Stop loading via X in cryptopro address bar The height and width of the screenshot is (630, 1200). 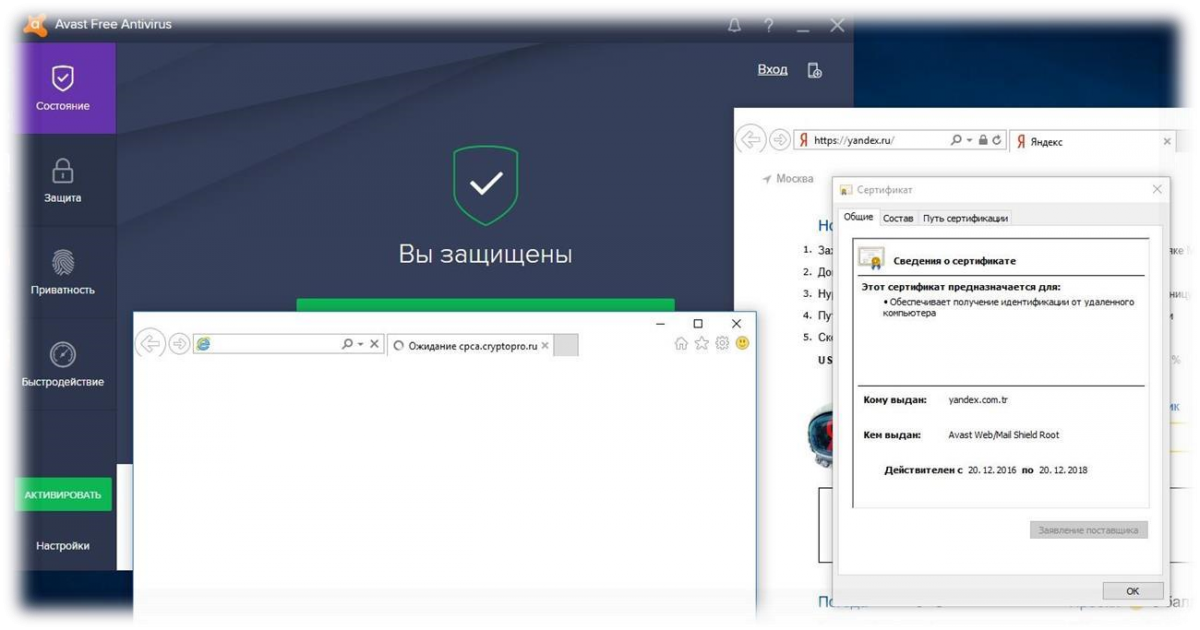coord(374,344)
